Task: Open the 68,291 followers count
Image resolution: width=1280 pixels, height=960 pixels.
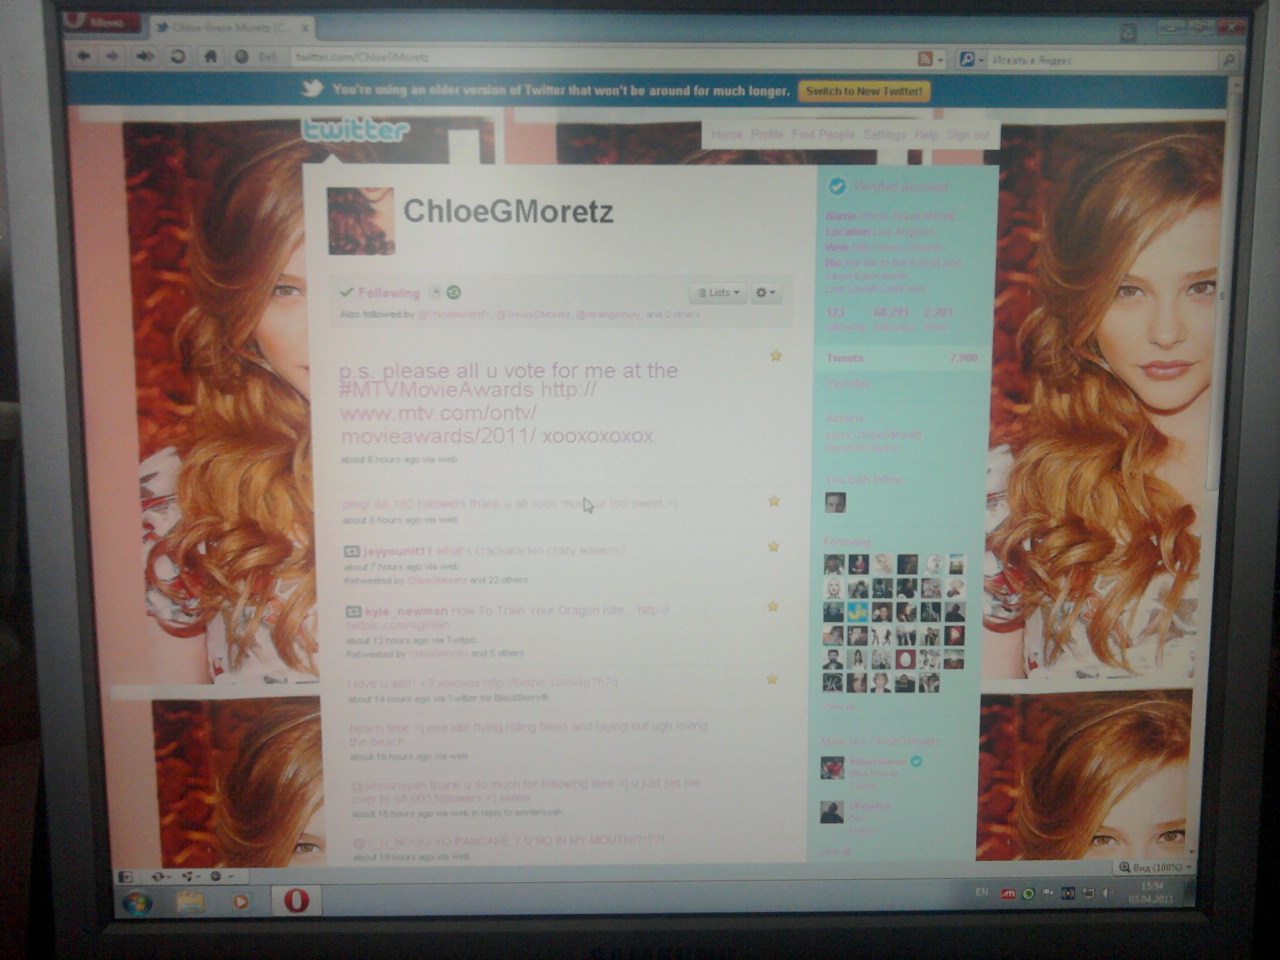Action: point(891,318)
